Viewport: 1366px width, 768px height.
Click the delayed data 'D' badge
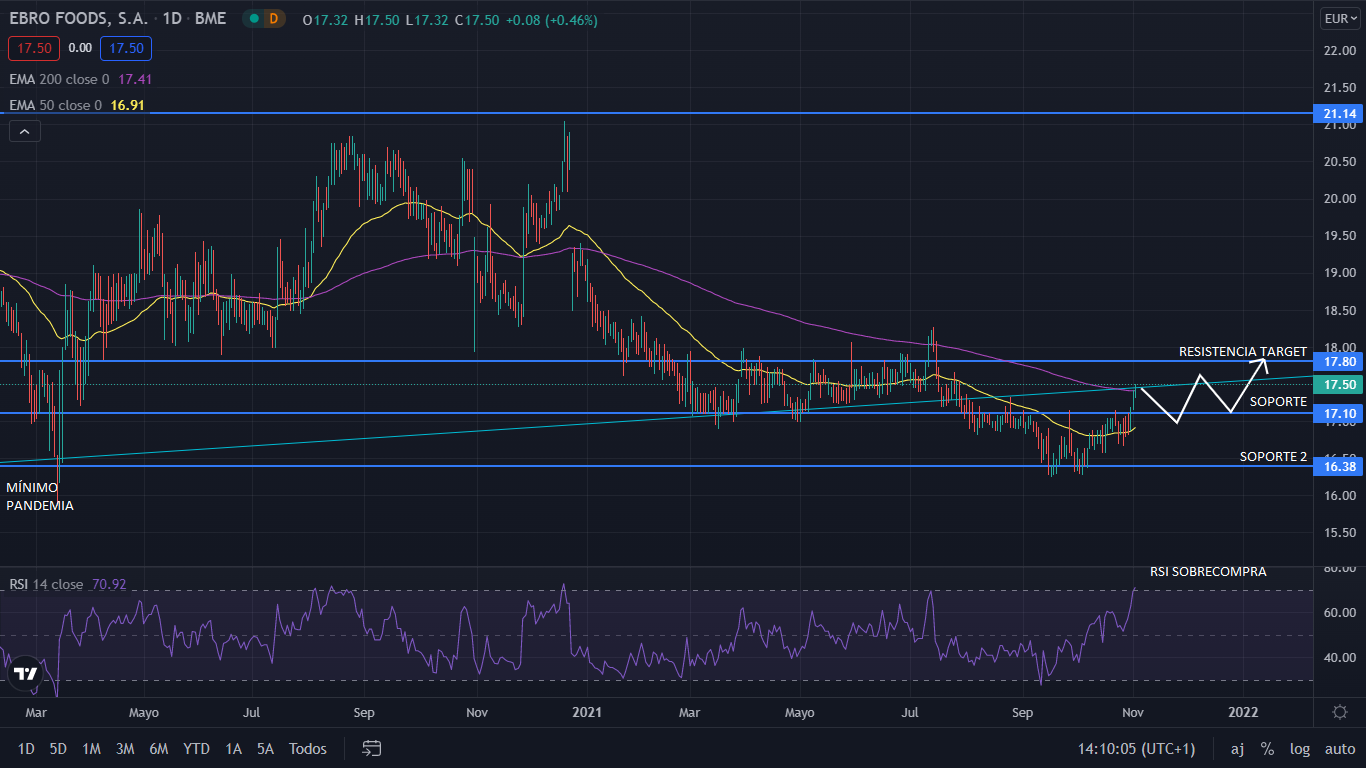(274, 19)
